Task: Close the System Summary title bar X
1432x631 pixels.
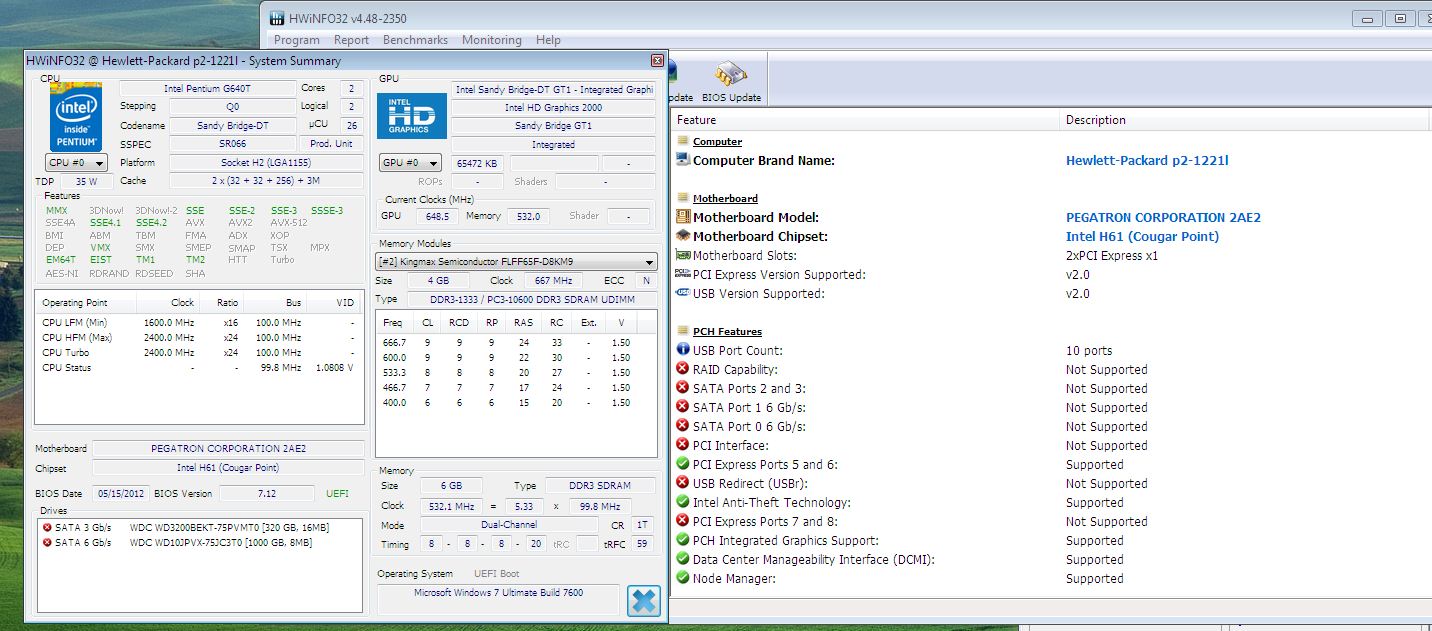Action: tap(657, 60)
